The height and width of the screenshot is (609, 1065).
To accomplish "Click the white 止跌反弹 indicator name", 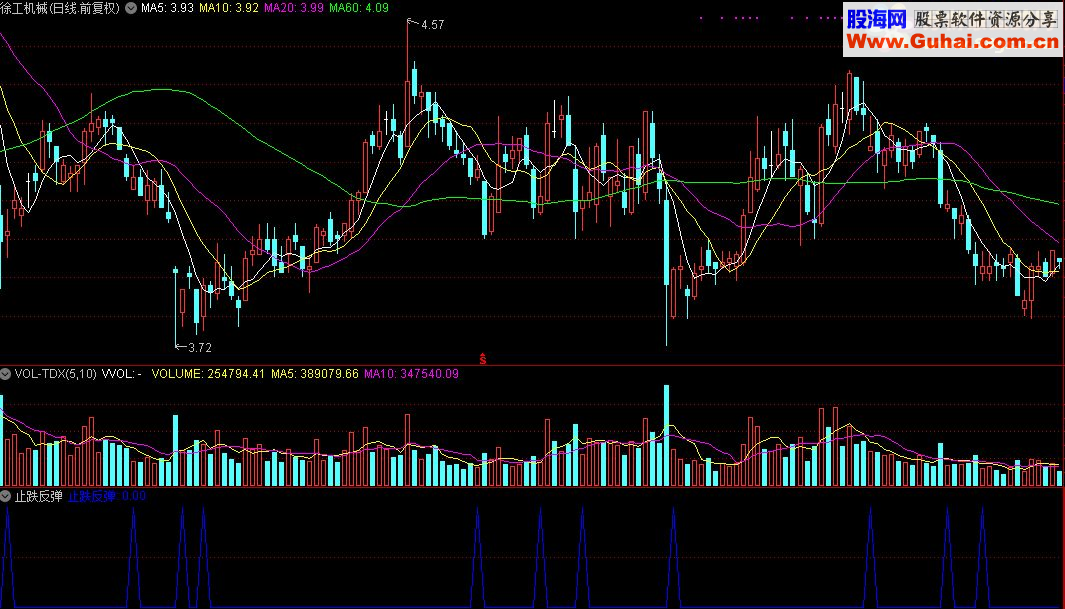I will click(x=39, y=496).
